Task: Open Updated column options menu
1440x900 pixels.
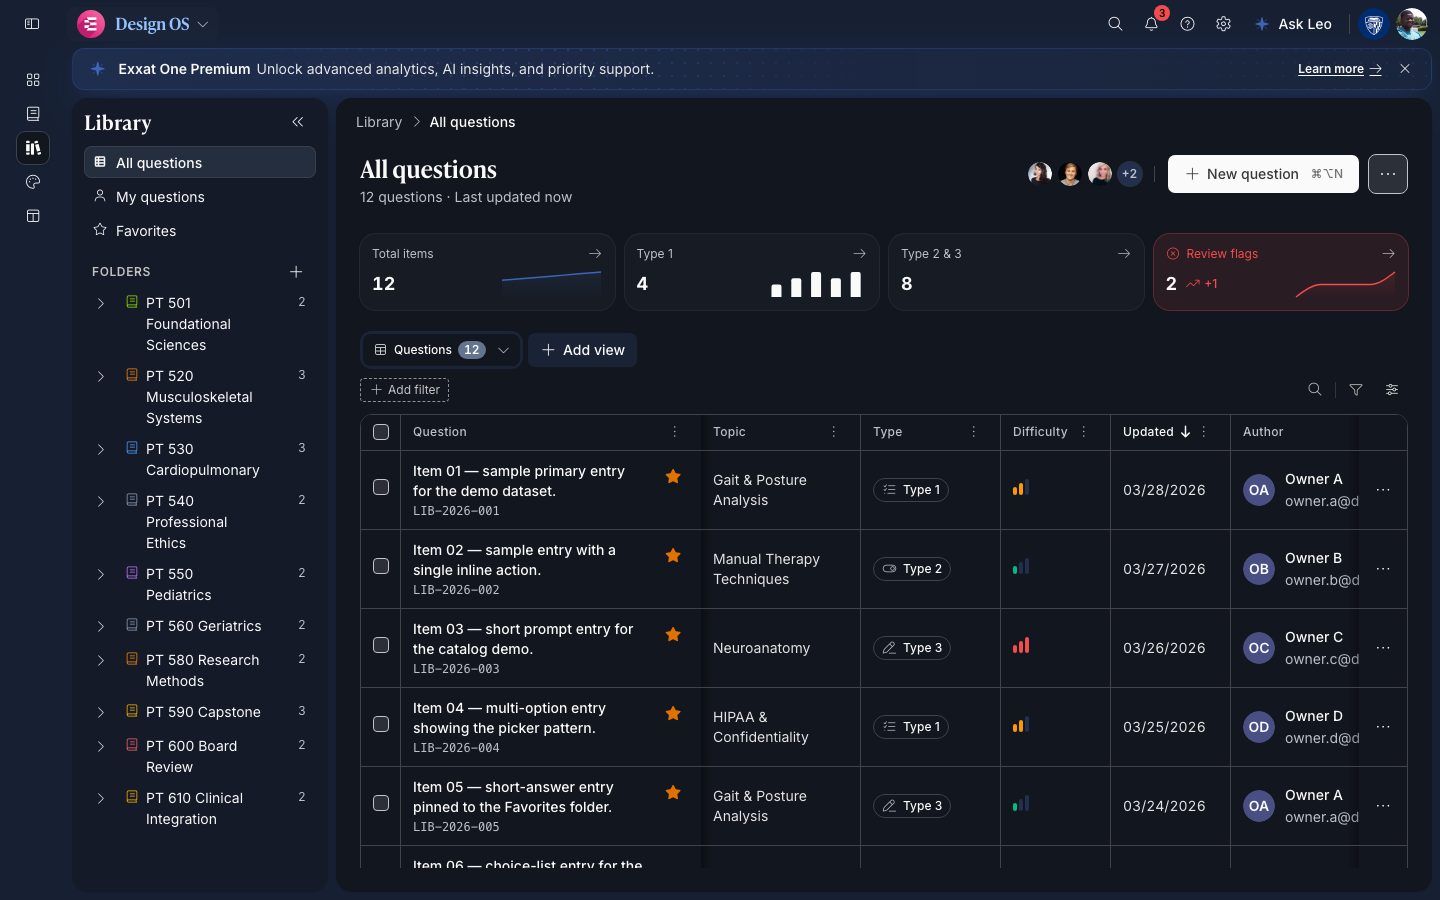Action: [1204, 432]
